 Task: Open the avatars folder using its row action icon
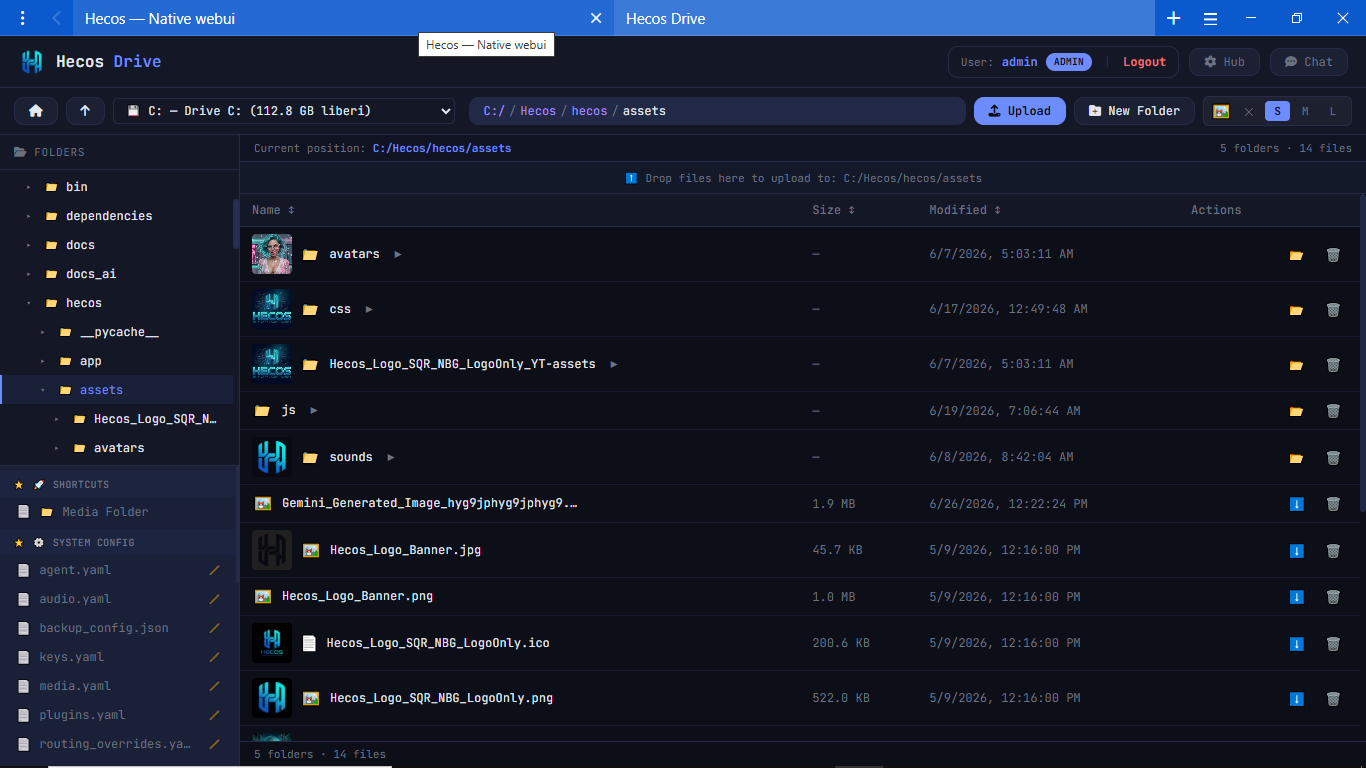click(x=1296, y=255)
